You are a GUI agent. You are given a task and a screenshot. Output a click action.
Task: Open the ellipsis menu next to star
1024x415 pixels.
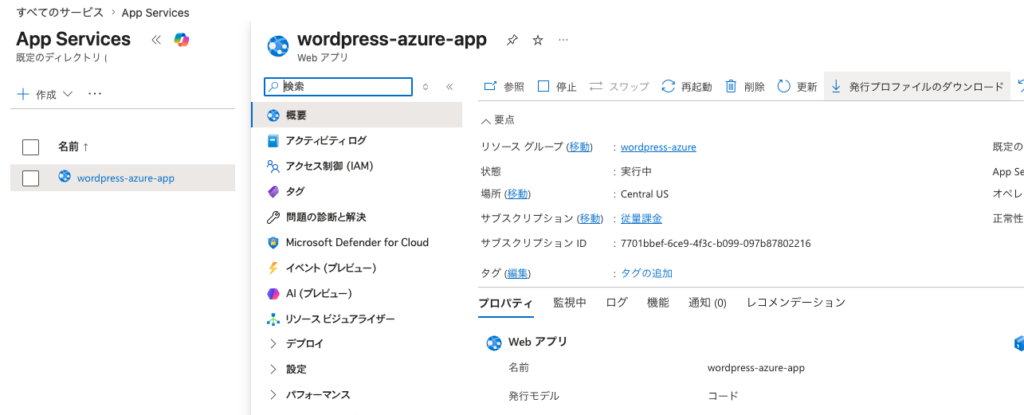(x=563, y=41)
